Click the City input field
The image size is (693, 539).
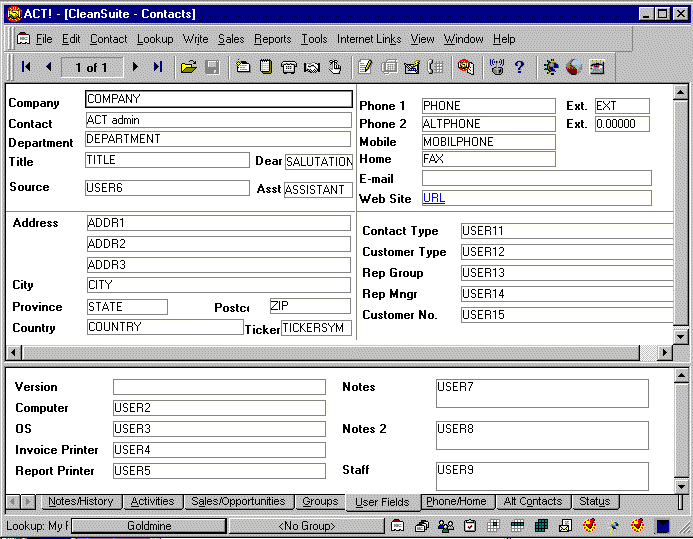point(219,285)
